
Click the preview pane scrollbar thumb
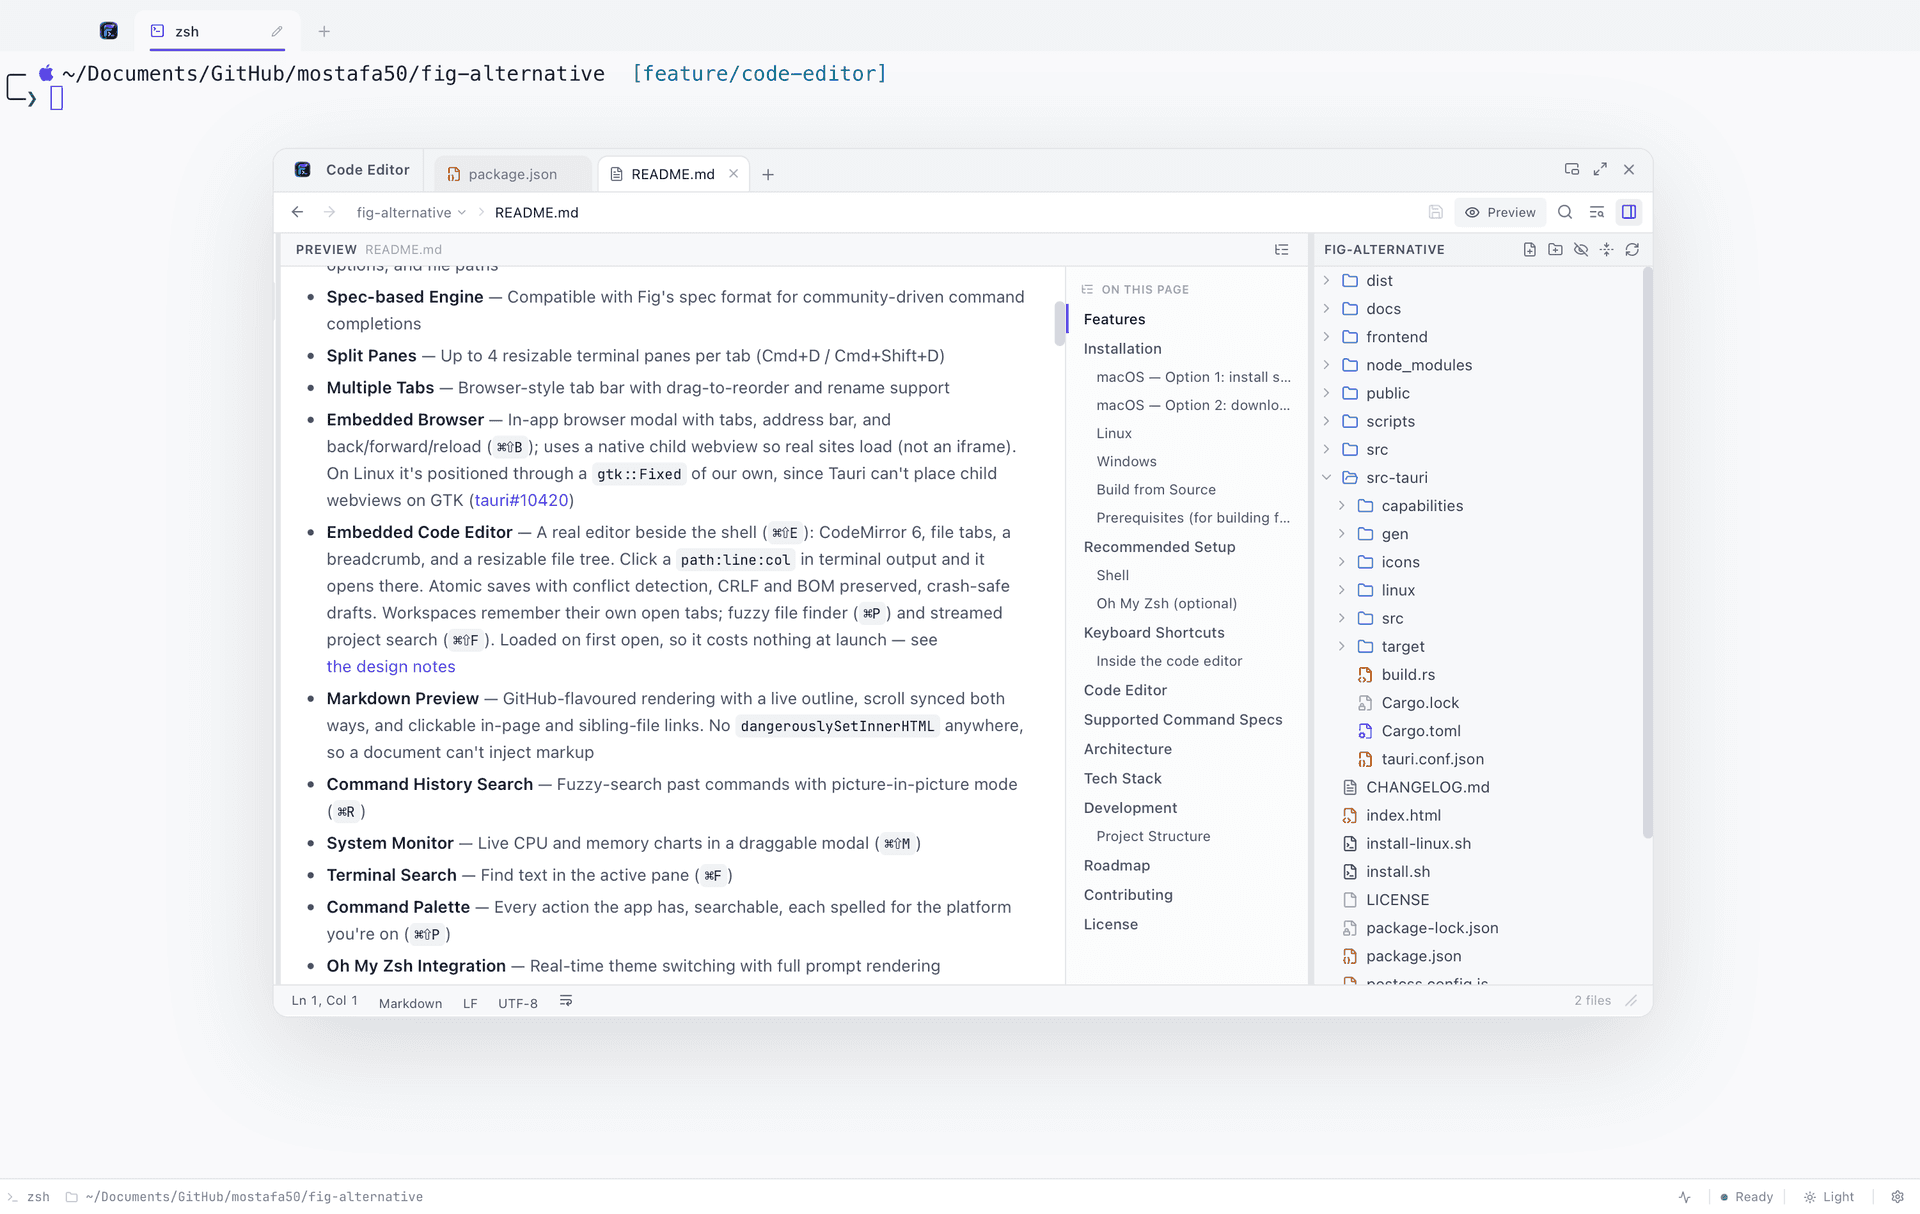[x=1059, y=323]
